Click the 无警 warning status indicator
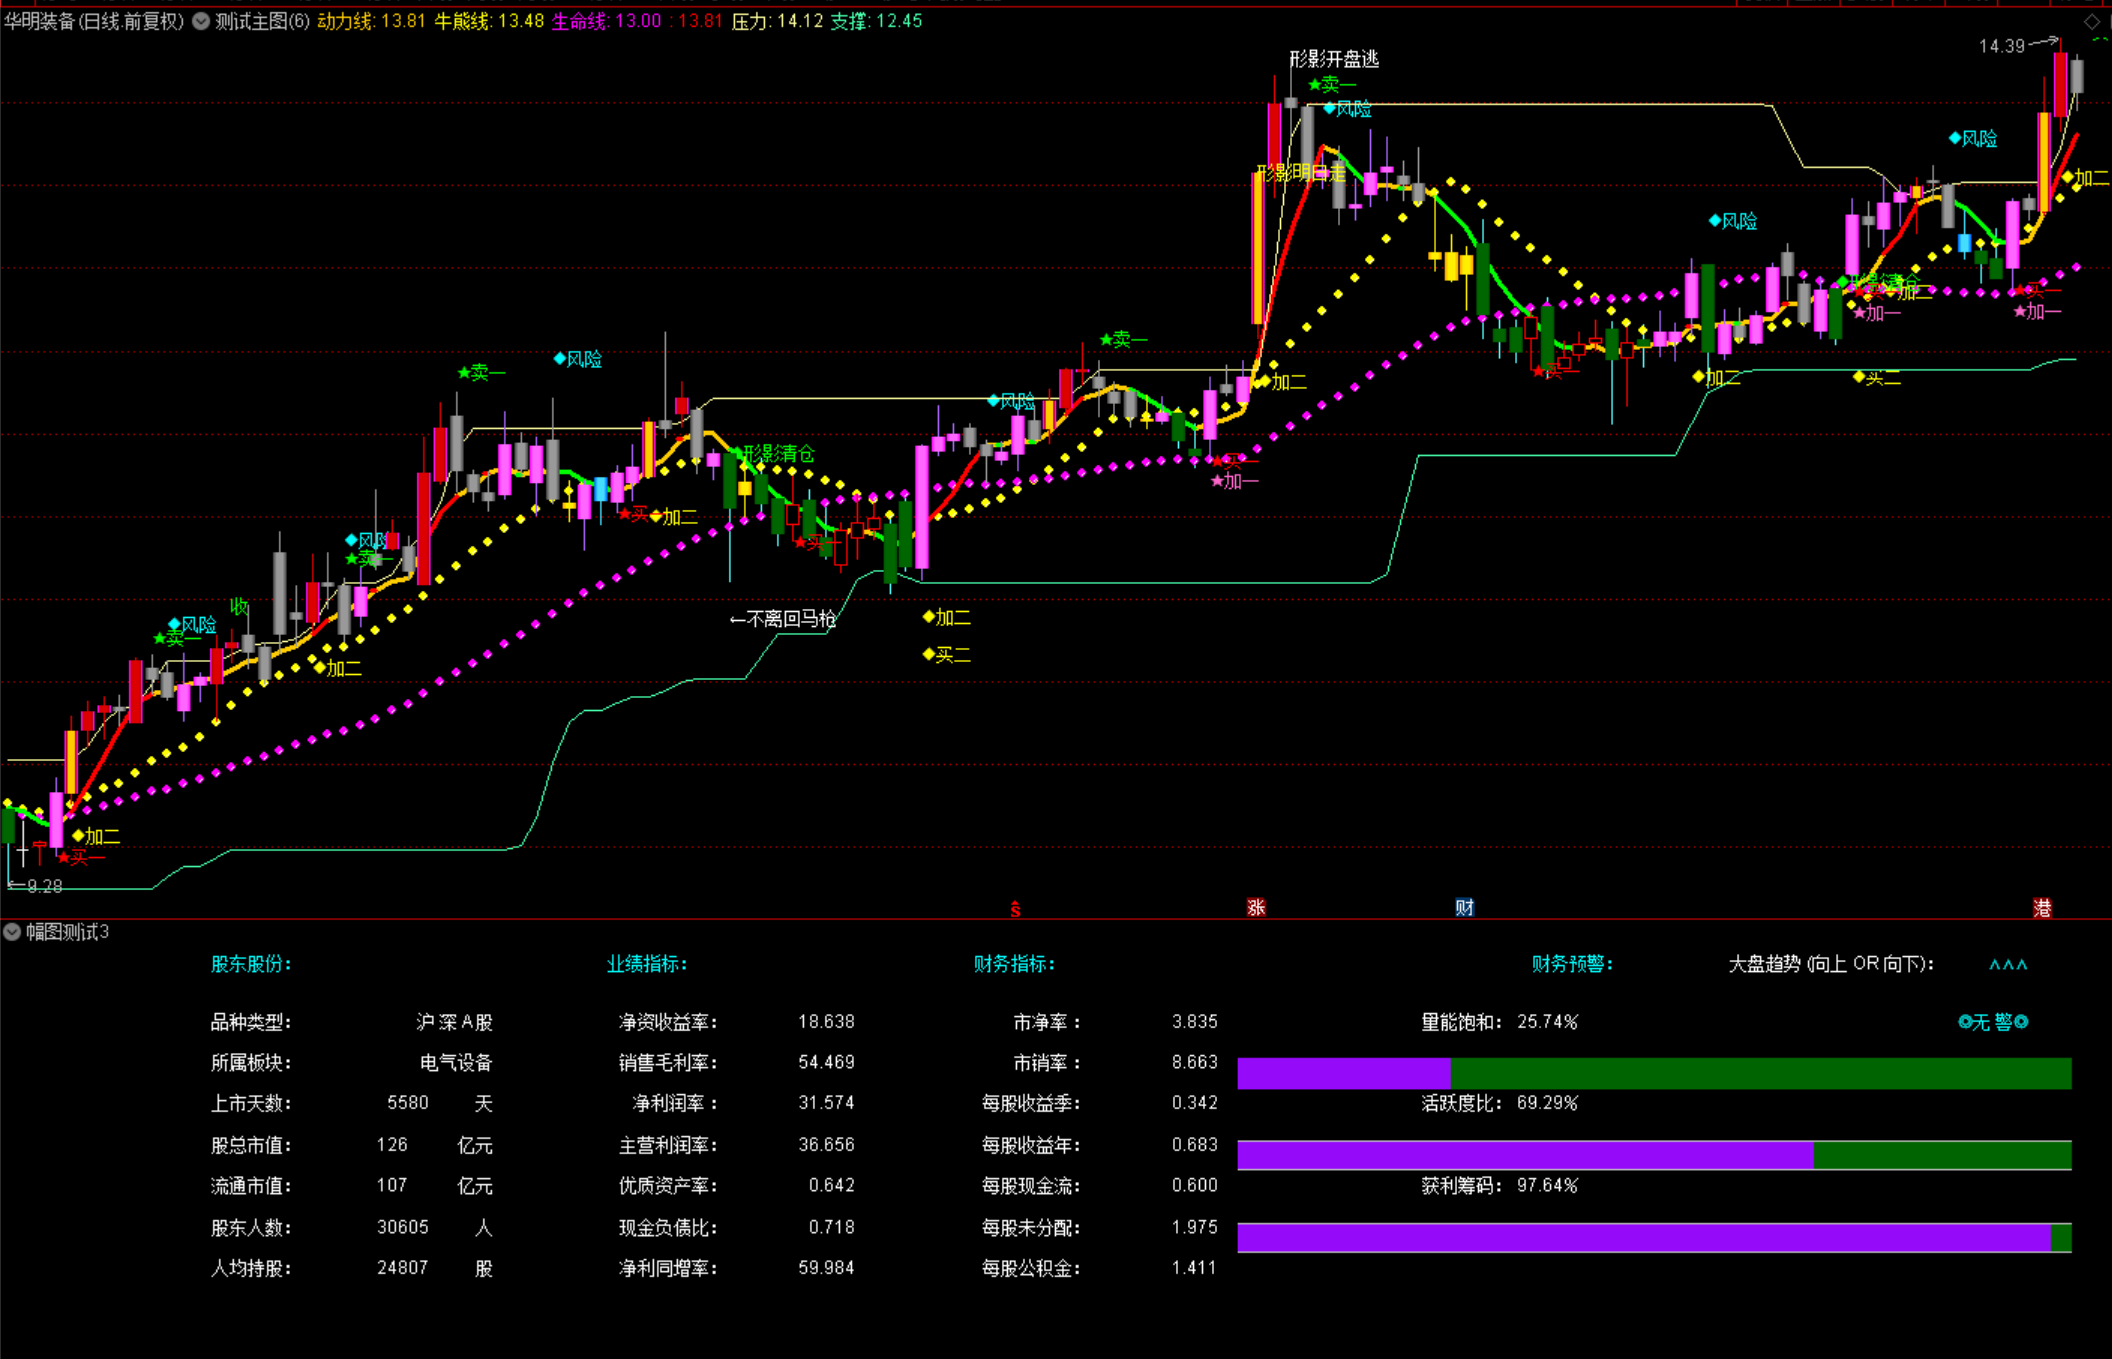The width and height of the screenshot is (2112, 1359). tap(1992, 1022)
